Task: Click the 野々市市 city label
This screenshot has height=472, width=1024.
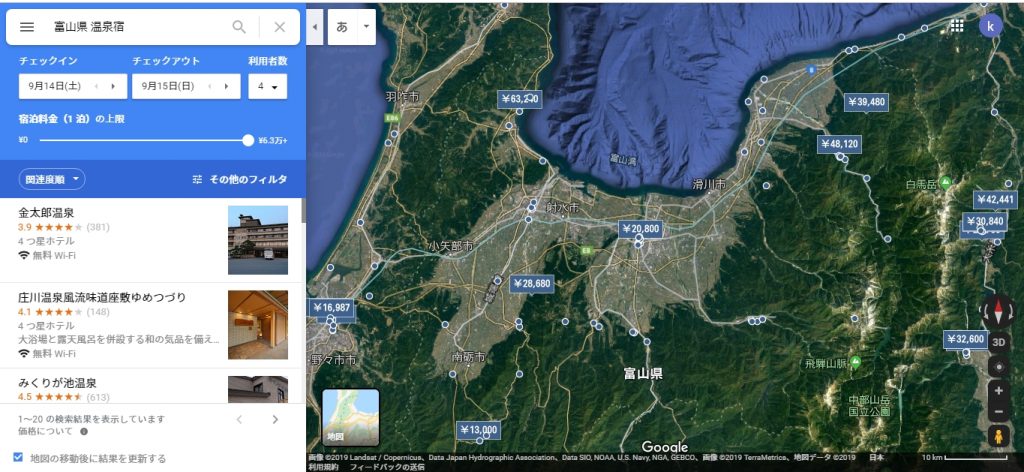Action: (x=333, y=359)
